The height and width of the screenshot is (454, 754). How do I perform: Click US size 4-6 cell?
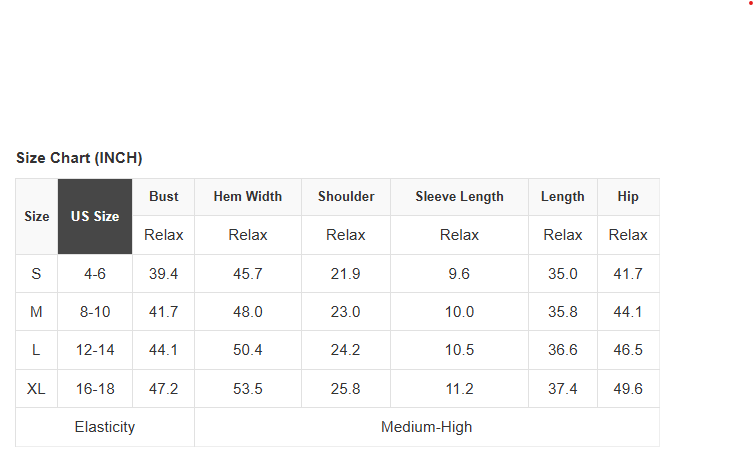[95, 274]
